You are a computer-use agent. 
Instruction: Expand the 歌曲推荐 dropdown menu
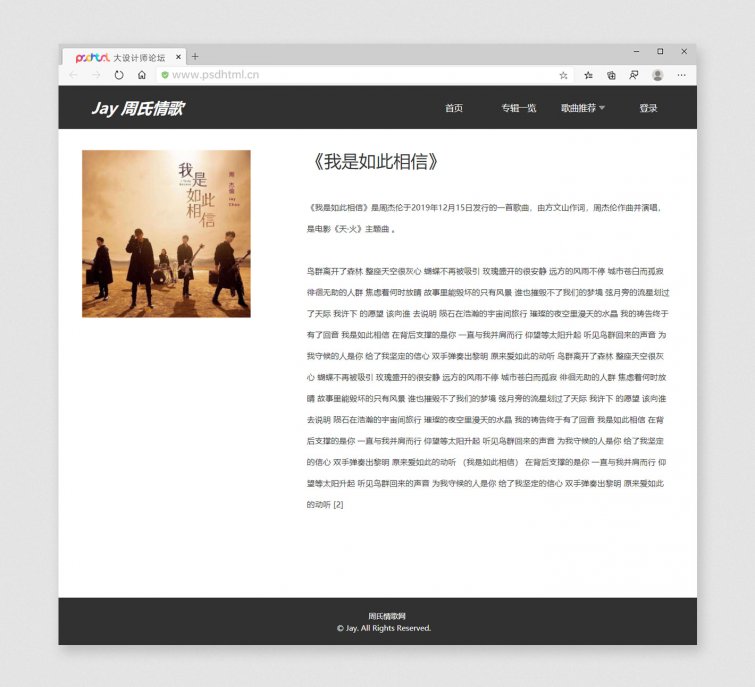pyautogui.click(x=583, y=108)
